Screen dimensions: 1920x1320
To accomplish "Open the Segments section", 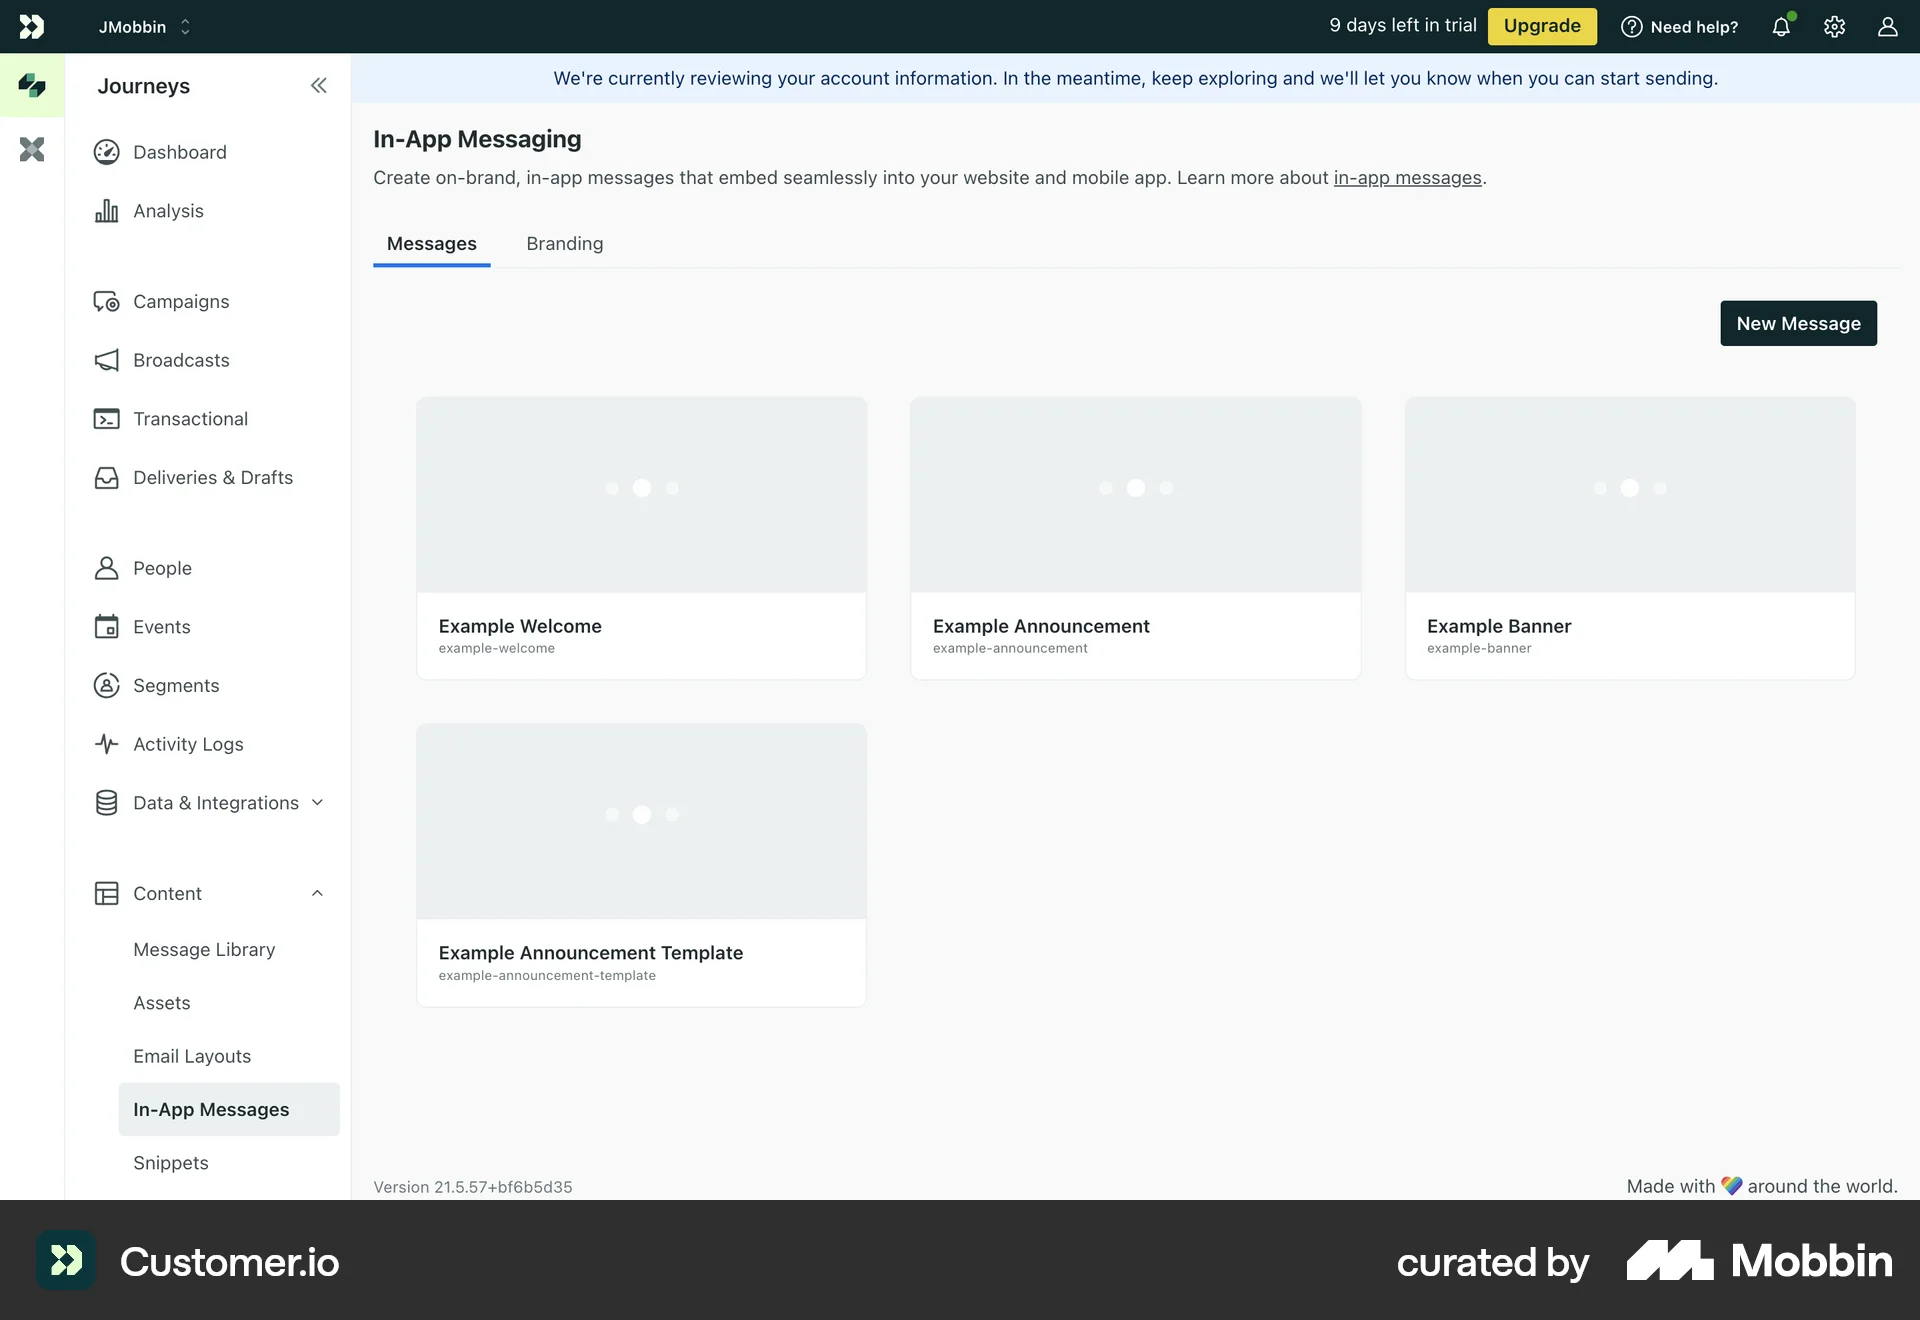I will tap(176, 685).
